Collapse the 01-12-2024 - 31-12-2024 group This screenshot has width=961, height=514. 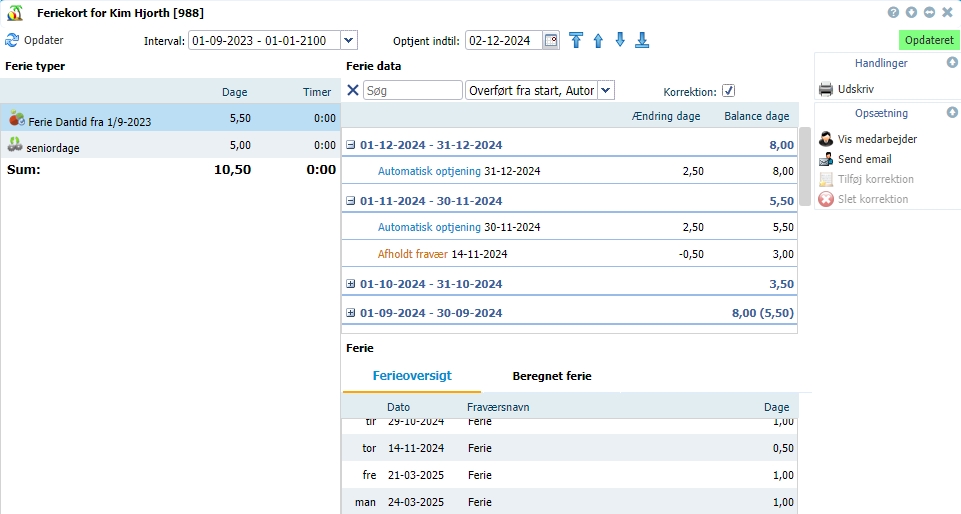pos(351,145)
